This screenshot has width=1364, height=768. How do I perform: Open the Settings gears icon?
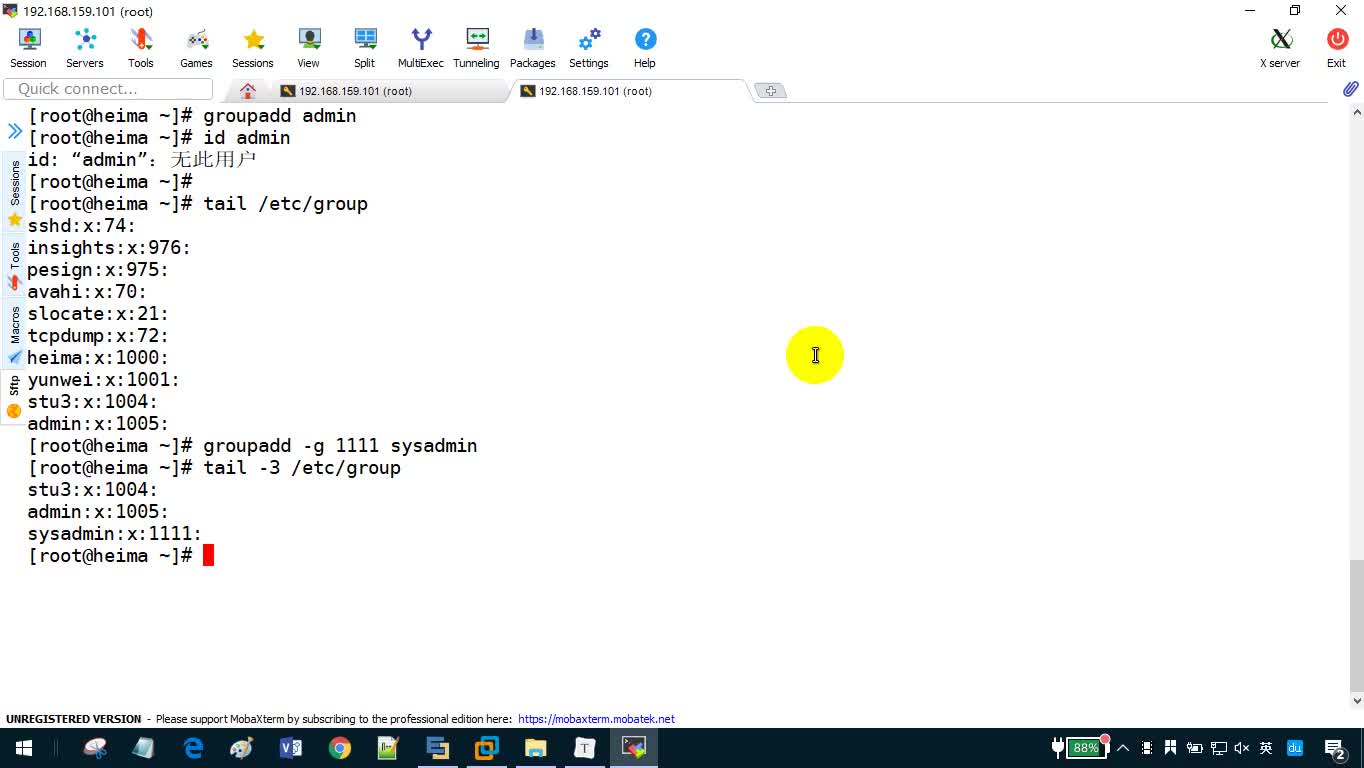point(589,48)
